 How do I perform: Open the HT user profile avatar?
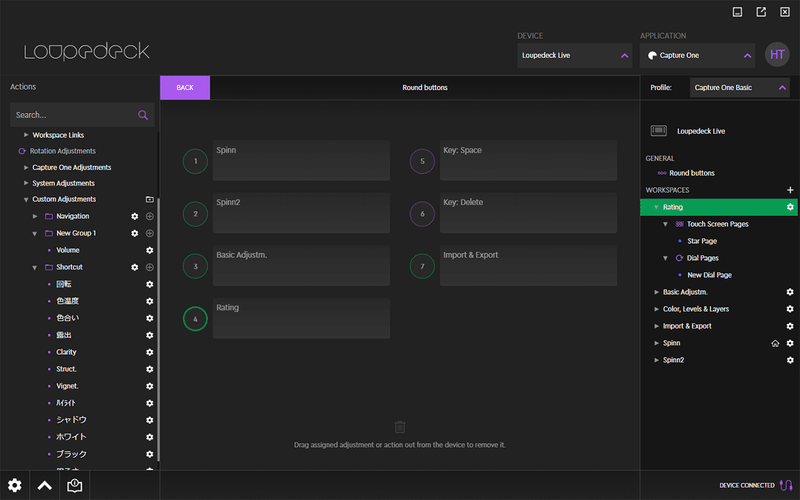pyautogui.click(x=777, y=55)
